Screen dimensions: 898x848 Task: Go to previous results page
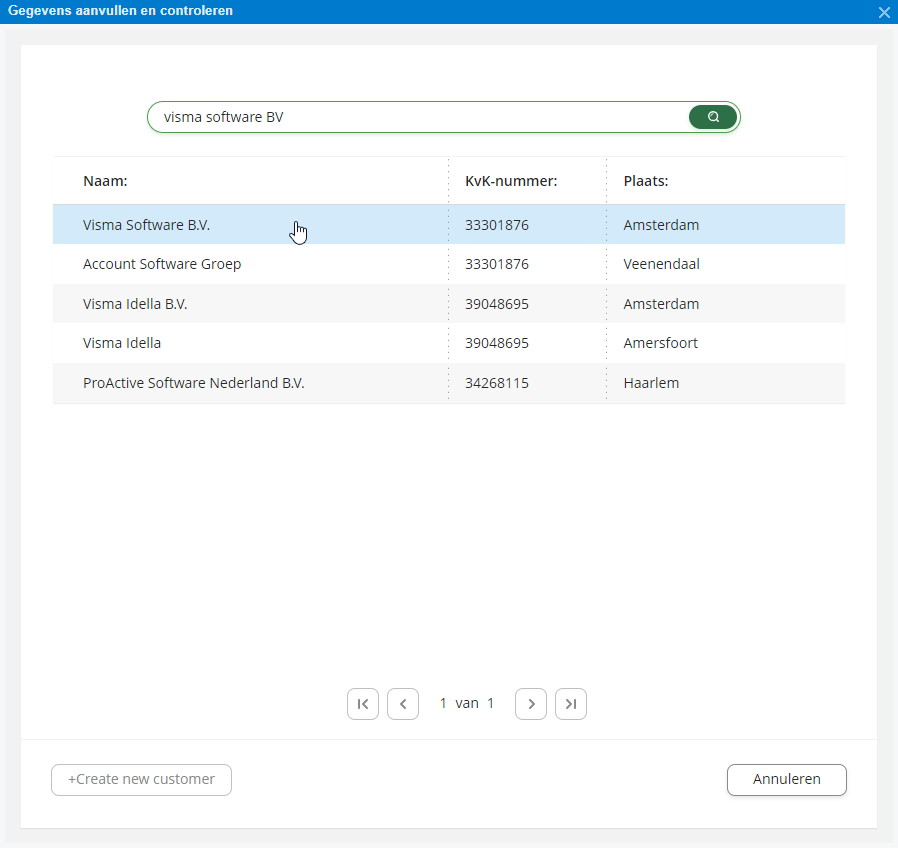tap(403, 704)
